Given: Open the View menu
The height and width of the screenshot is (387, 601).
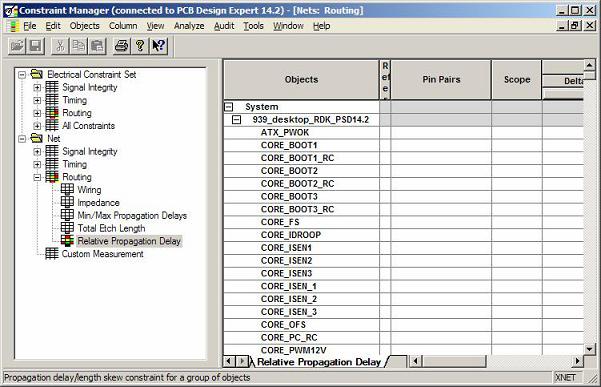Looking at the screenshot, I should point(155,26).
